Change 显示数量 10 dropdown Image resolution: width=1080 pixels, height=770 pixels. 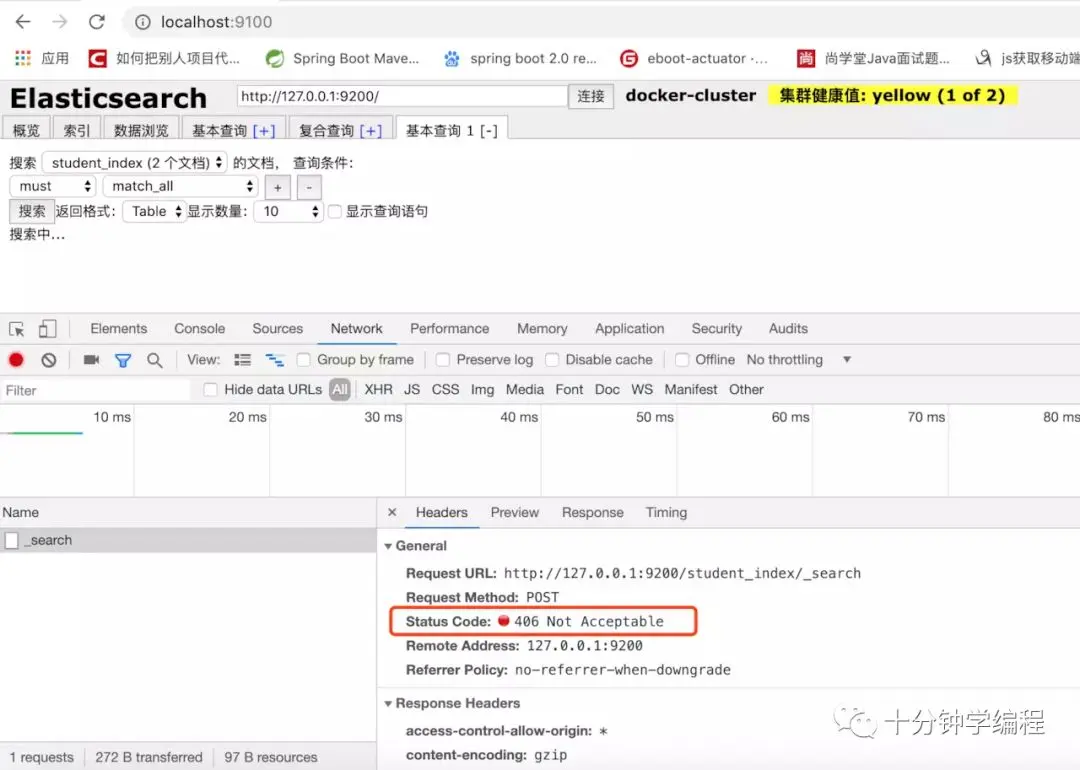click(x=289, y=211)
